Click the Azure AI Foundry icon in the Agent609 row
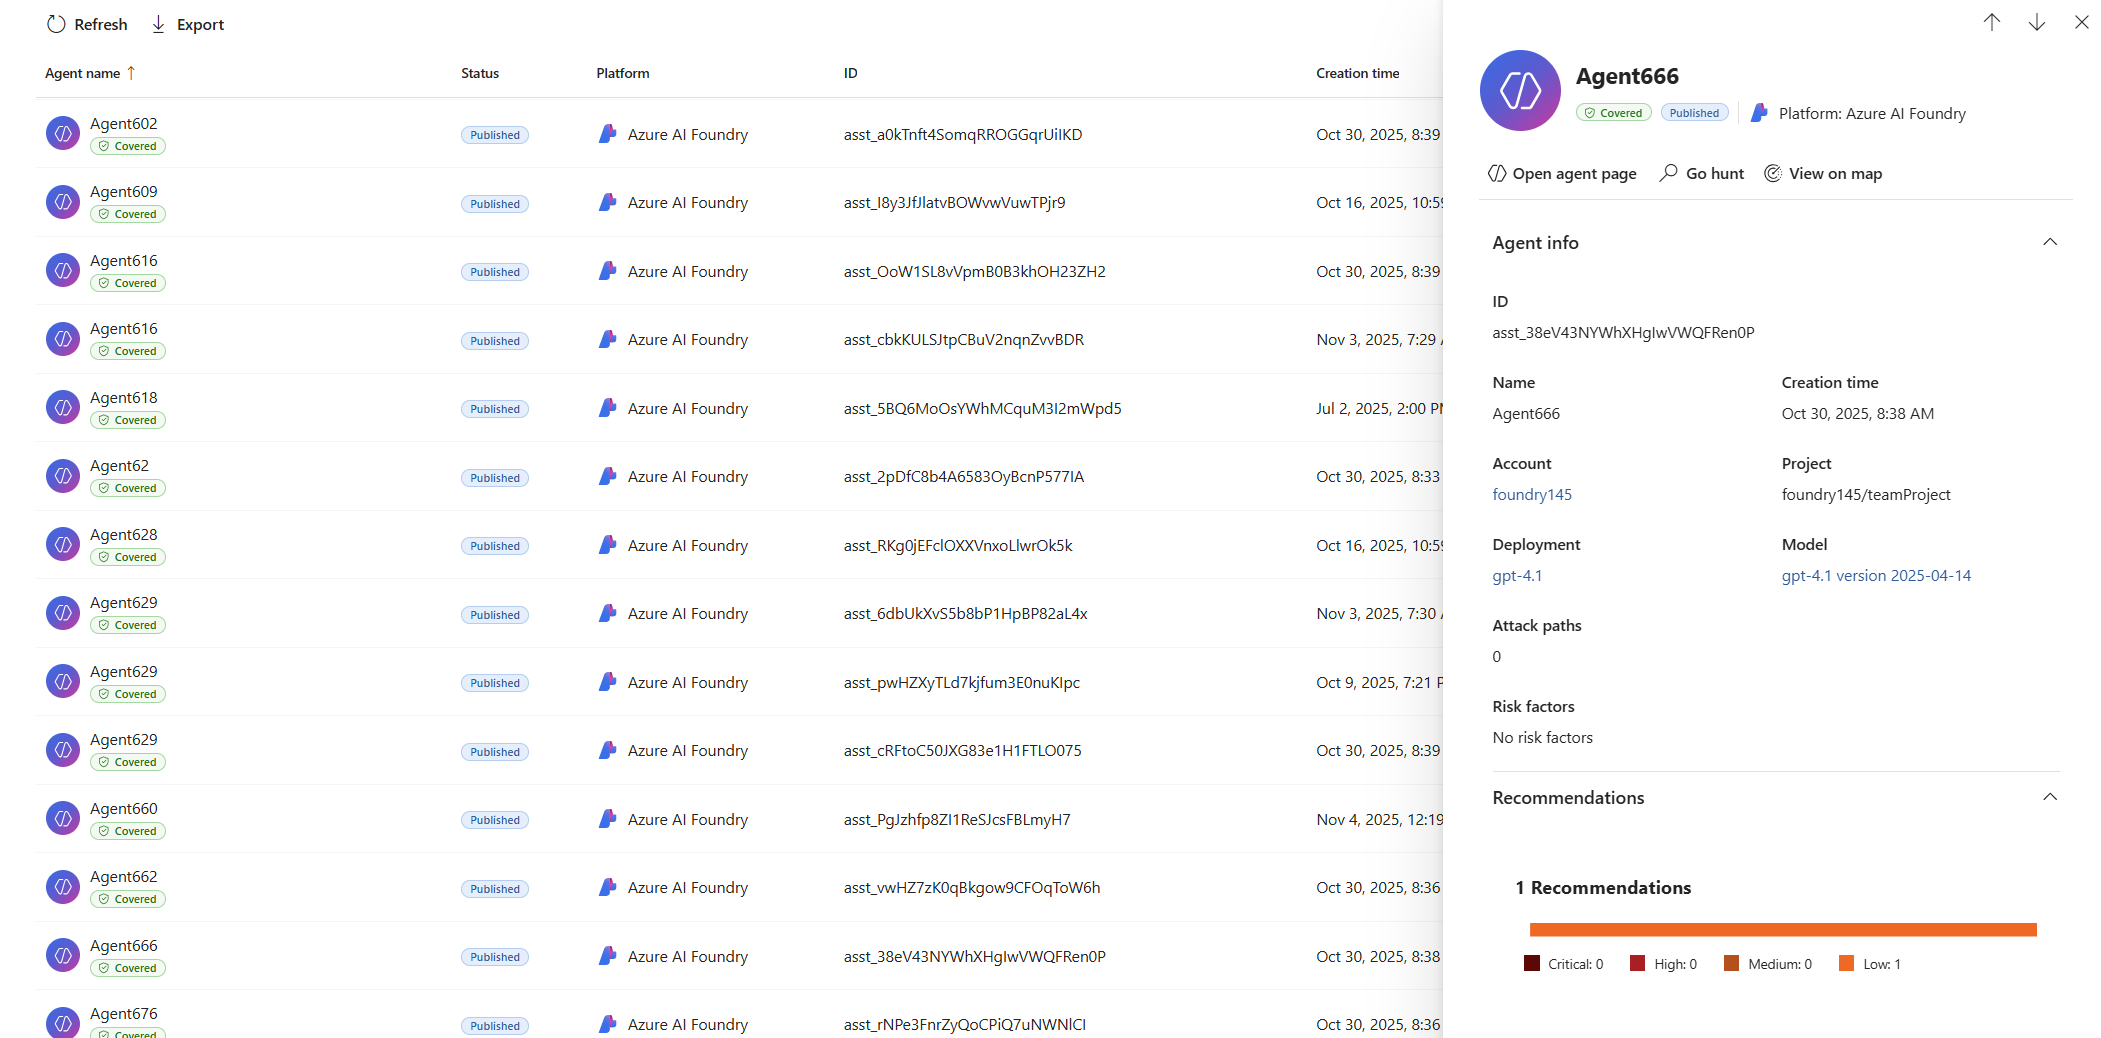The image size is (2101, 1038). tap(607, 202)
